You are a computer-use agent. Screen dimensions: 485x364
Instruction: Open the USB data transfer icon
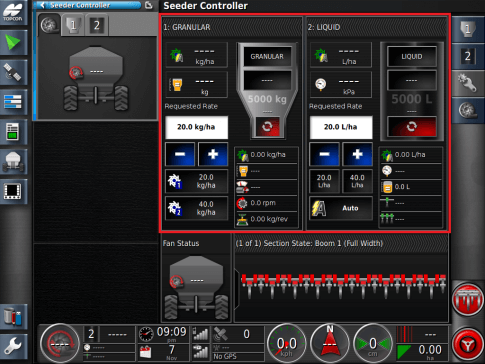click(x=14, y=316)
